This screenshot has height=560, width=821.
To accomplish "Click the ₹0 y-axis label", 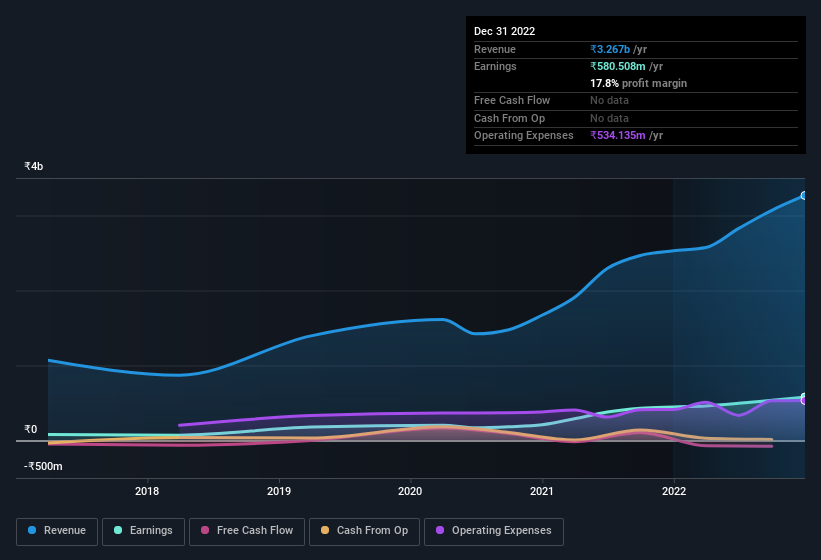I will click(x=30, y=429).
